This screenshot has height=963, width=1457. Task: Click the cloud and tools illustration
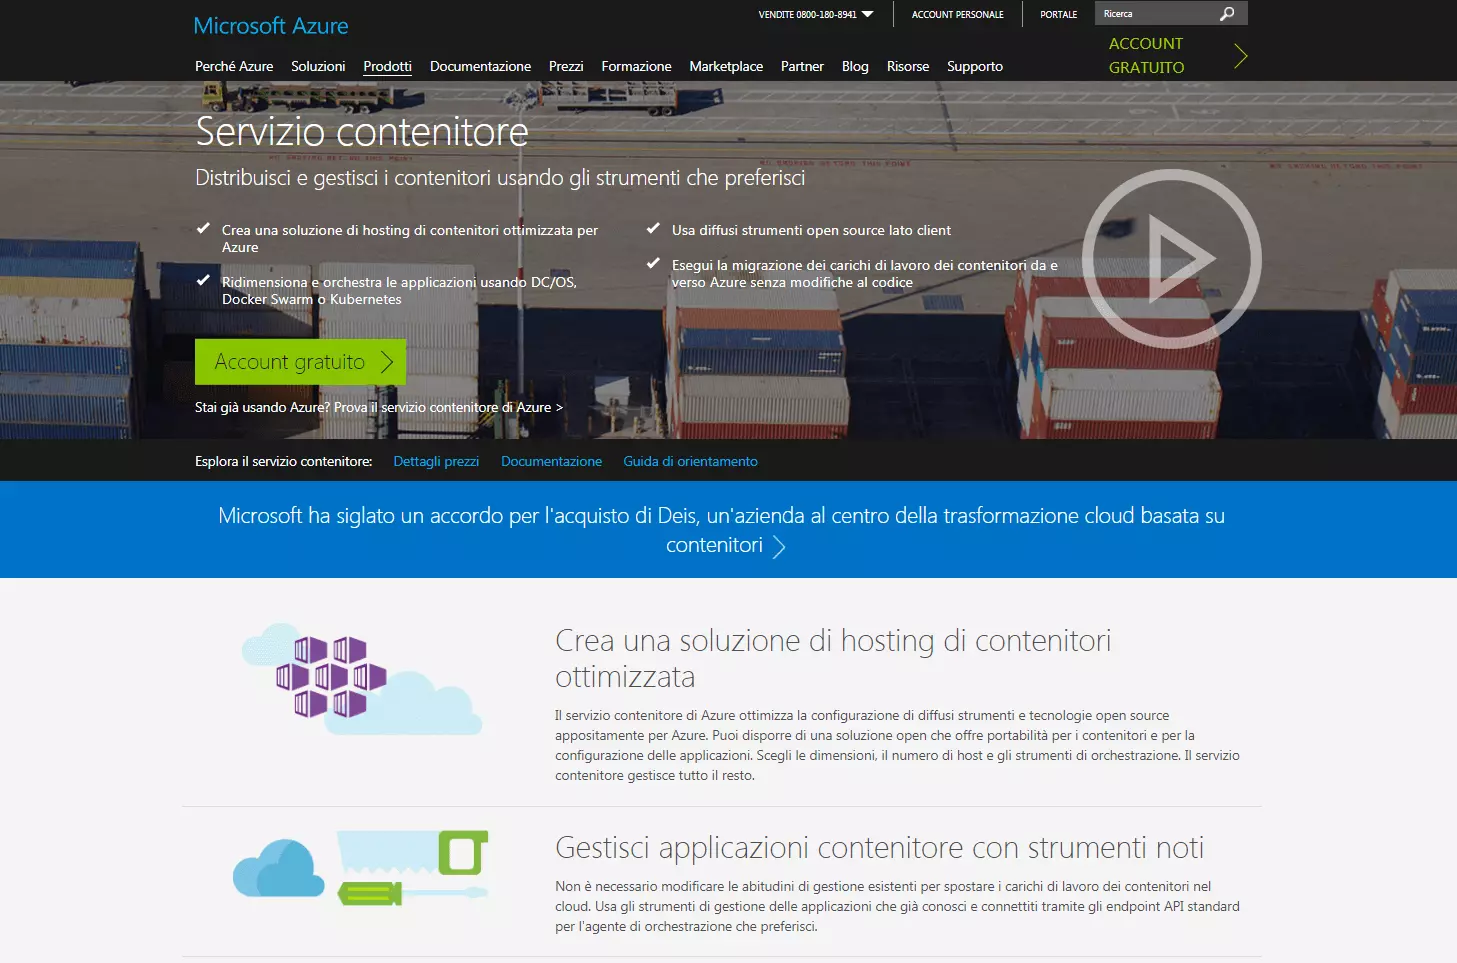(x=361, y=867)
